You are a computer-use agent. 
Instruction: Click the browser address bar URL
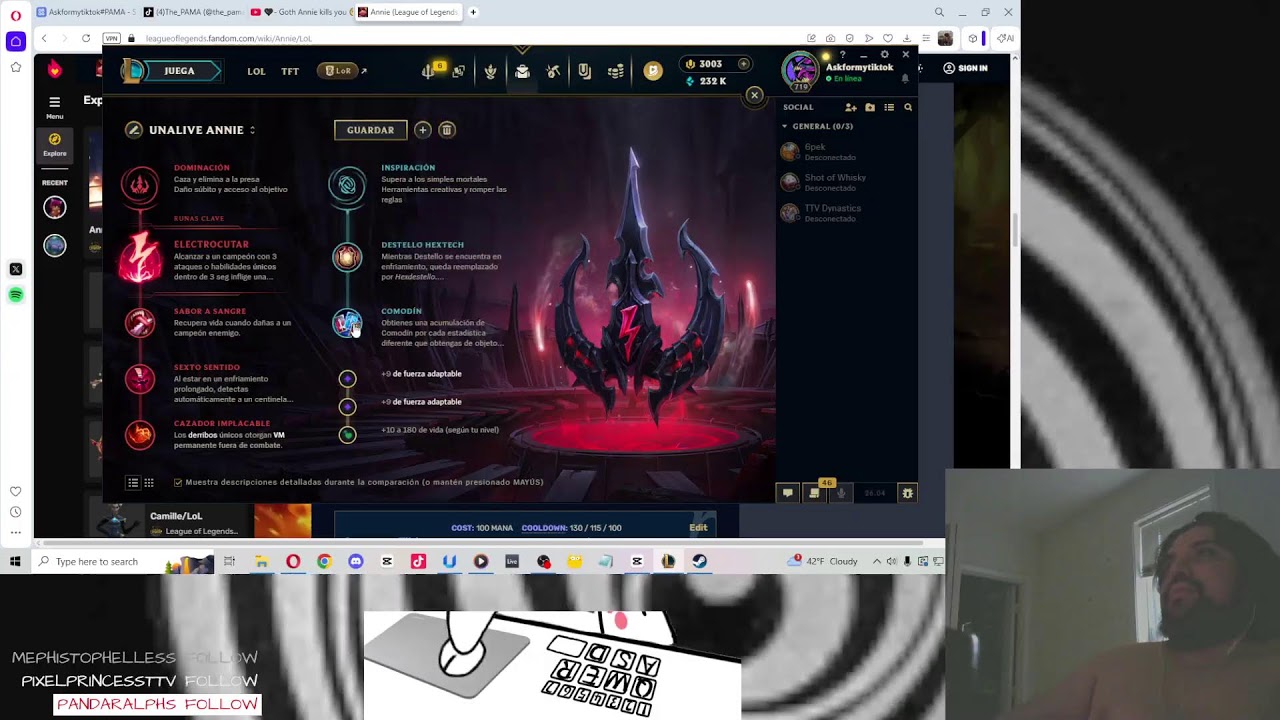click(229, 38)
